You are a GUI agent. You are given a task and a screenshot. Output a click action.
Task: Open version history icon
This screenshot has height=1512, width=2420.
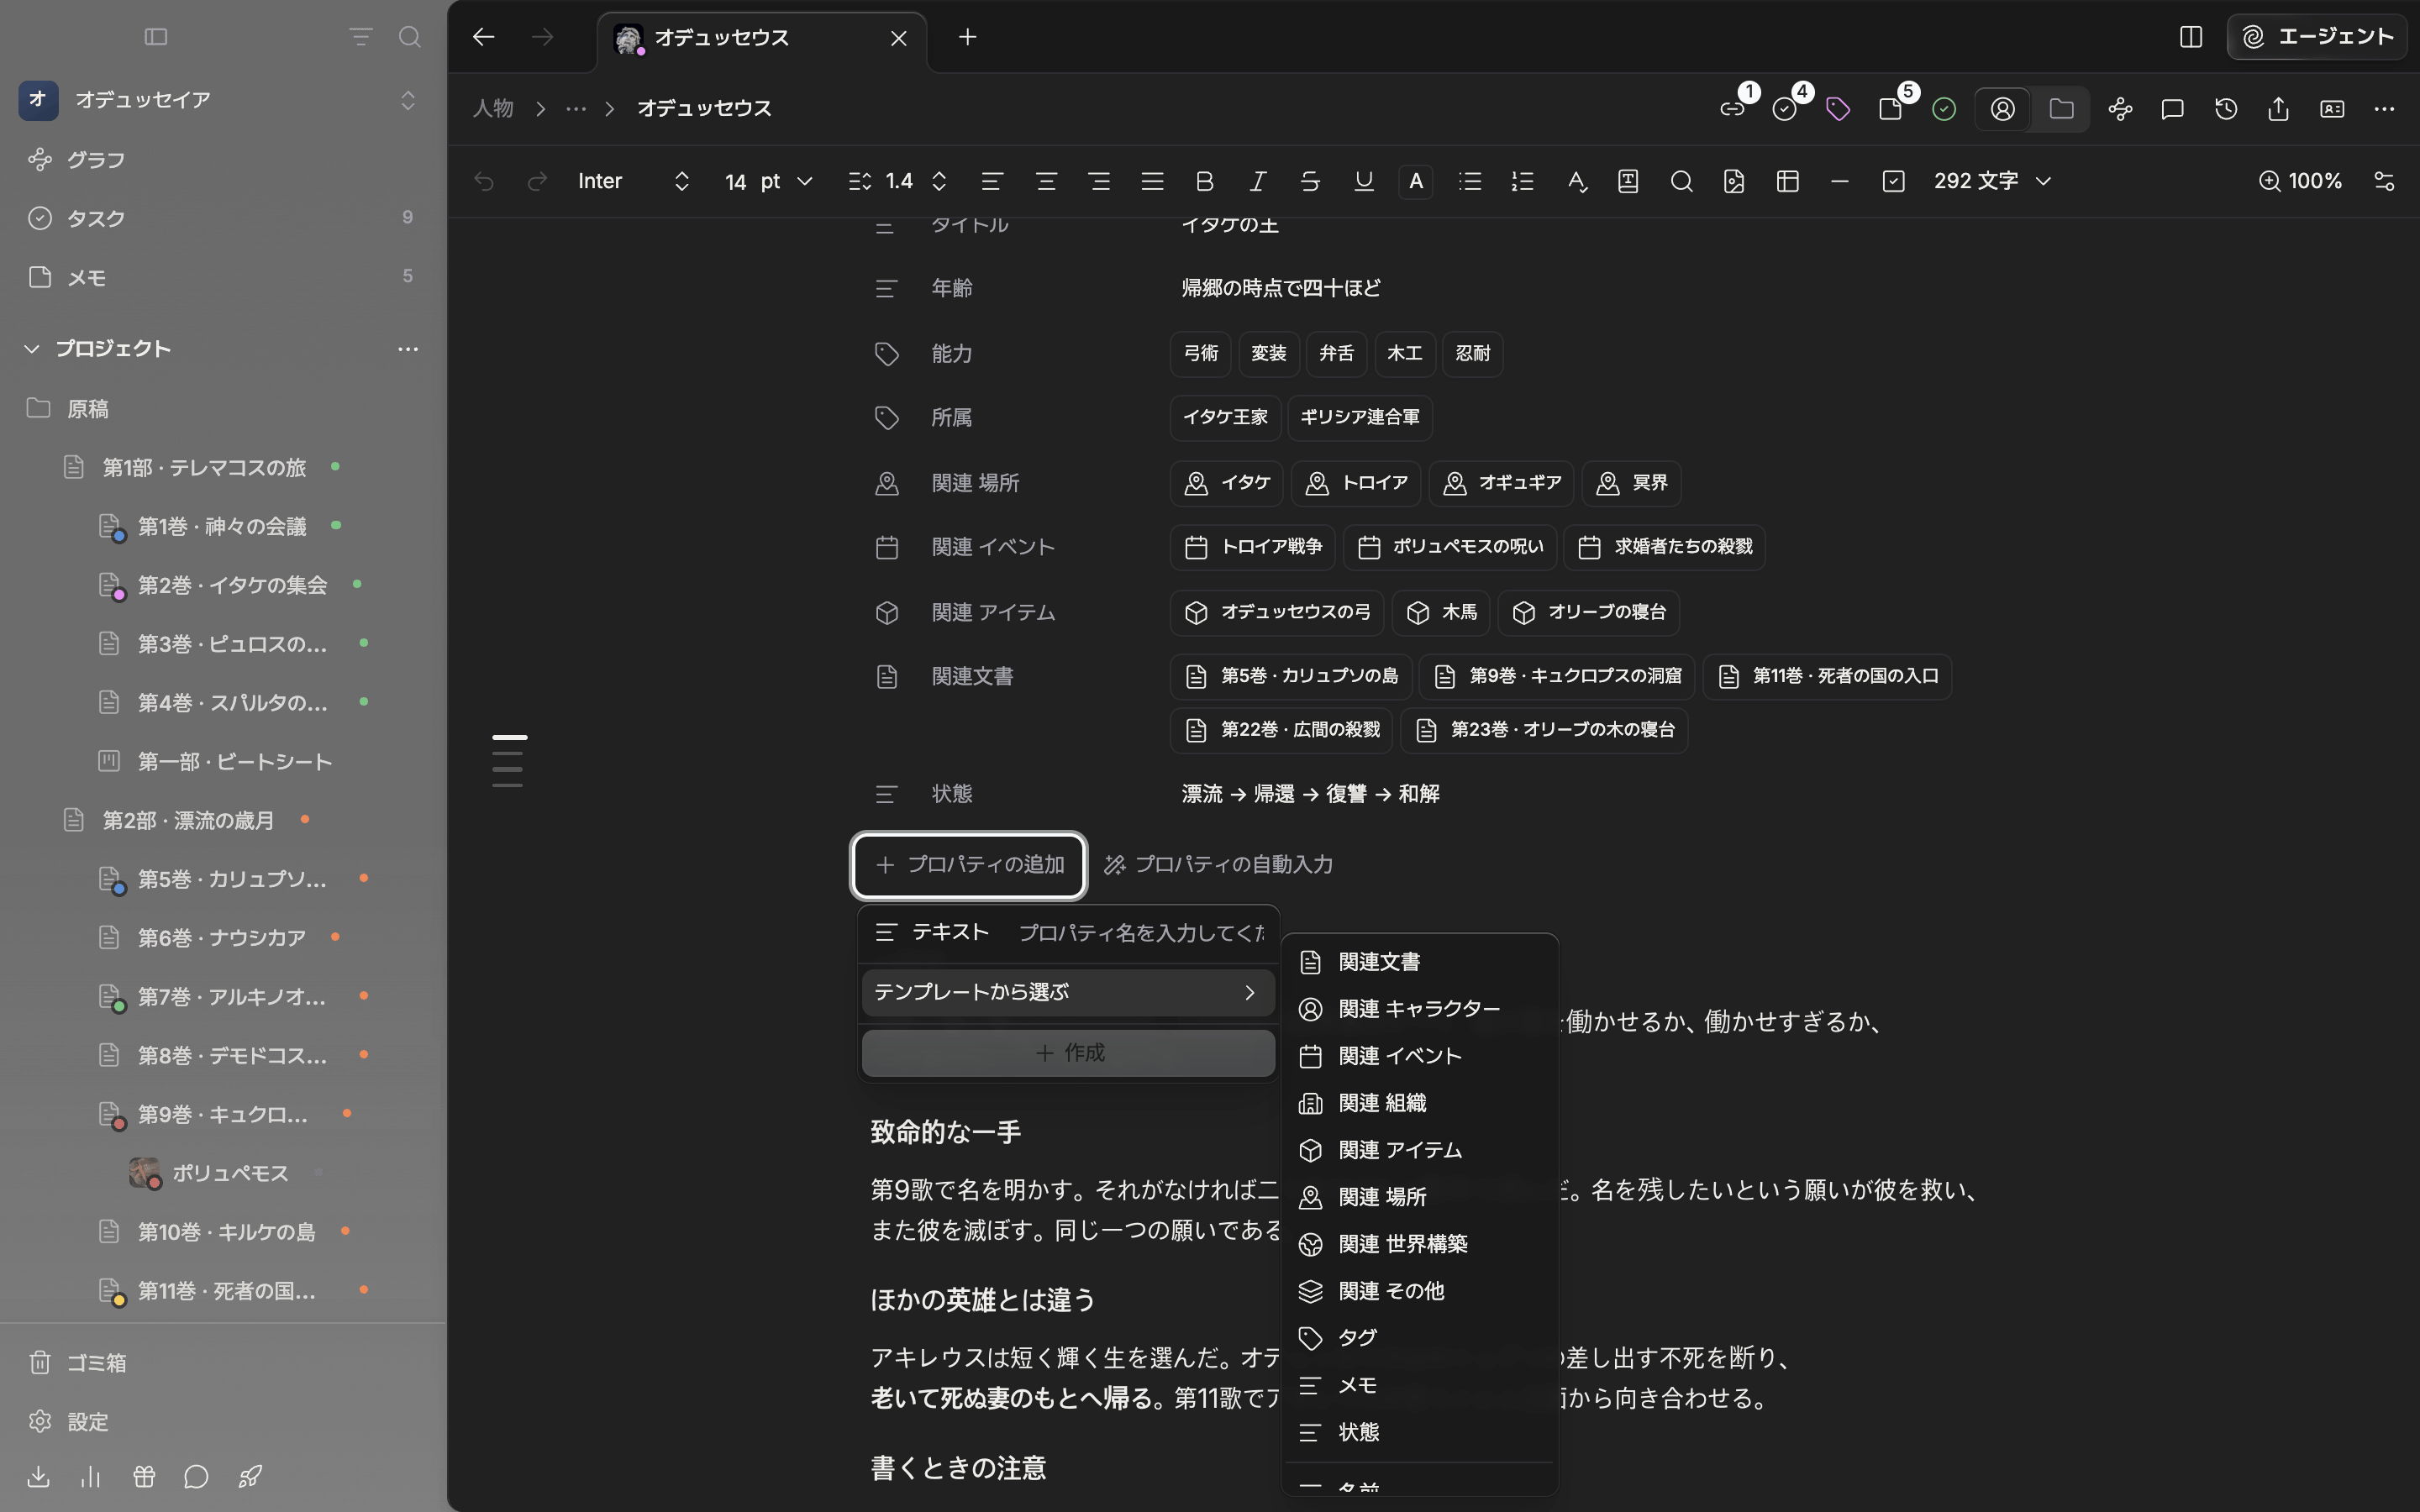[x=2226, y=109]
